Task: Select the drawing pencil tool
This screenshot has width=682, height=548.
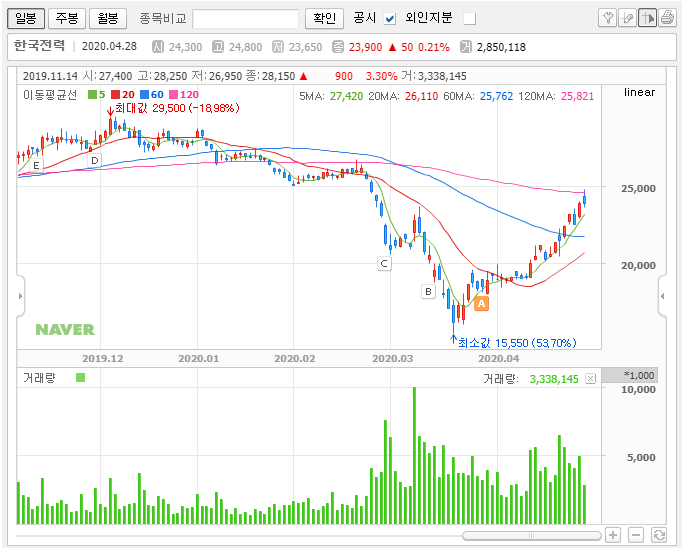Action: (x=628, y=18)
